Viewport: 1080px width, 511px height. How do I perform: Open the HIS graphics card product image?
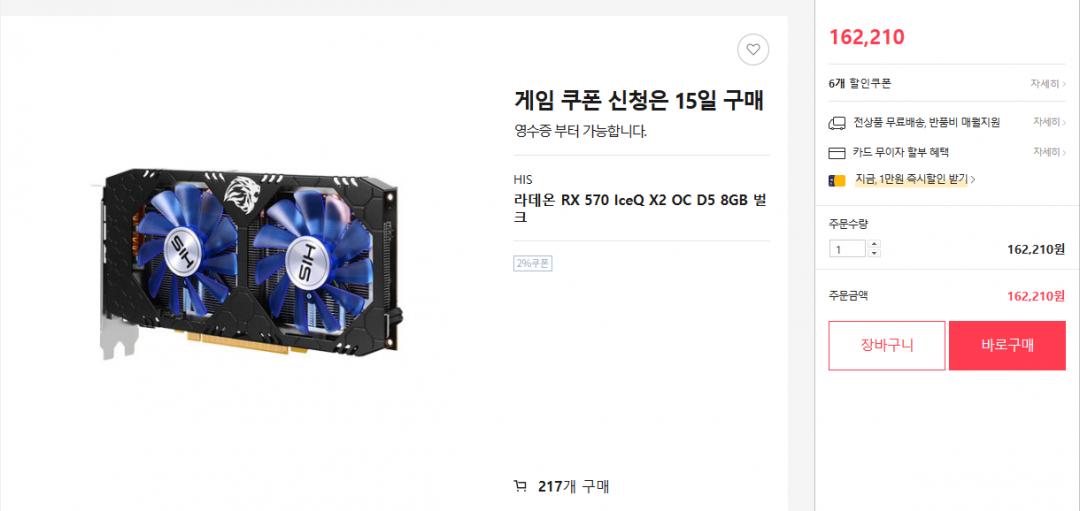click(248, 264)
